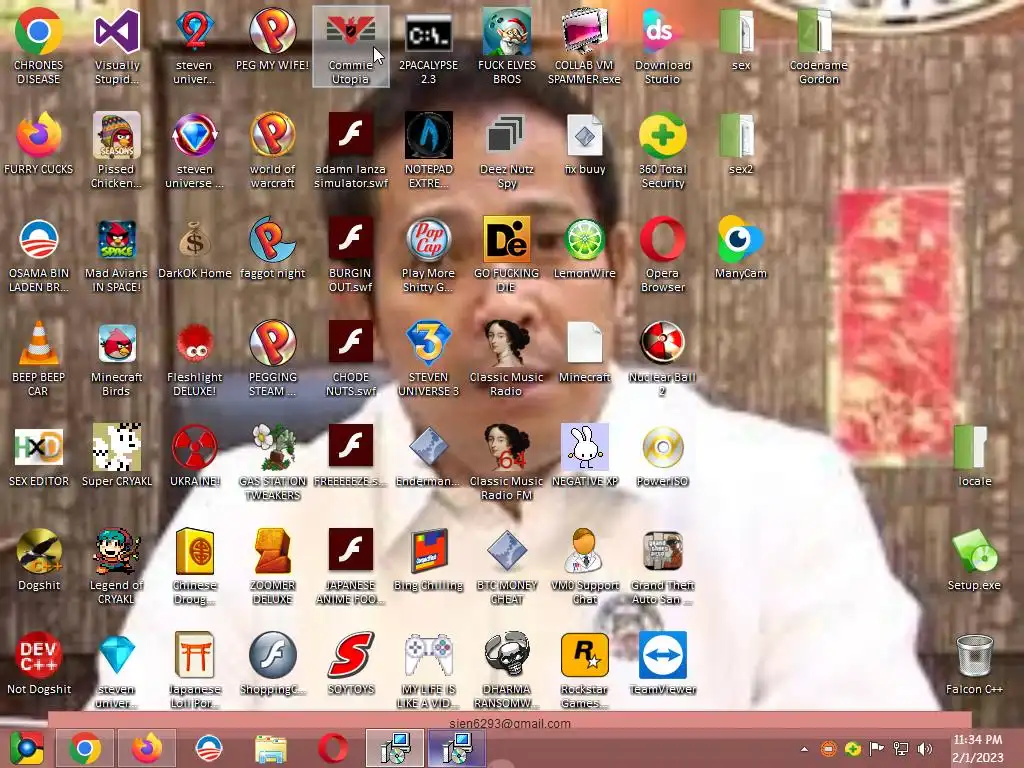
Task: Show hidden system tray icons
Action: coord(805,749)
